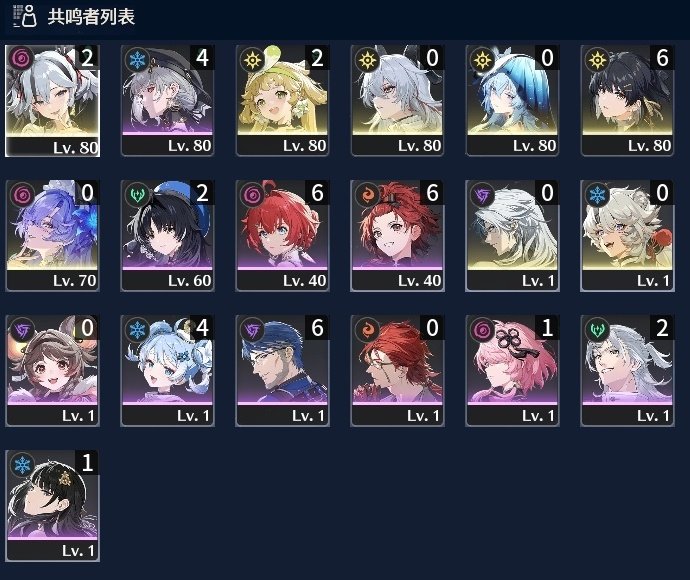Click the ice element icon on the black-hat character
Viewport: 690px width, 580px height.
pos(137,59)
